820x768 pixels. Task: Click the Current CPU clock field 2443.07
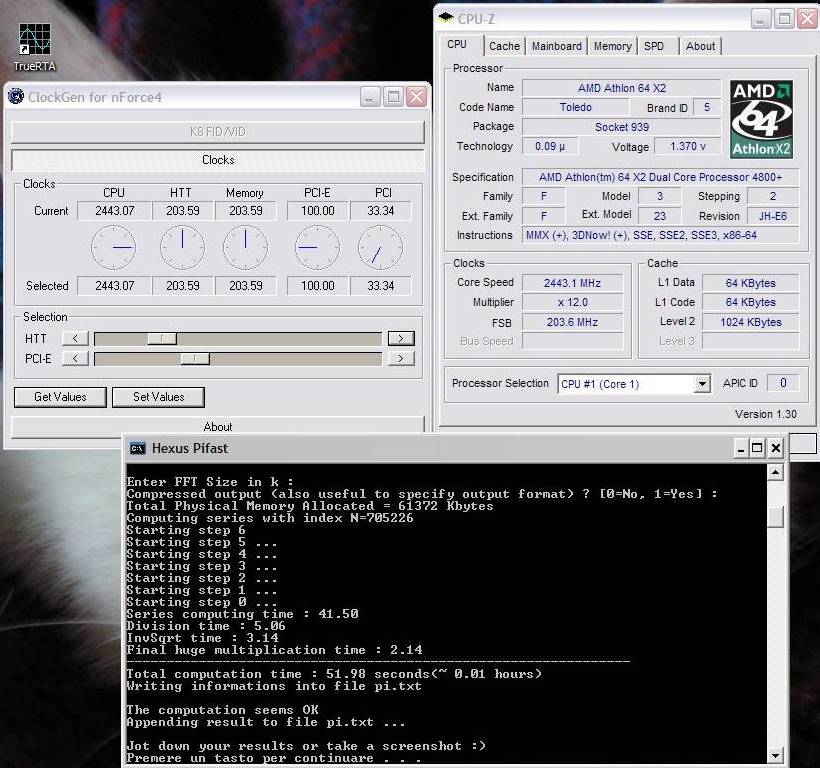114,211
